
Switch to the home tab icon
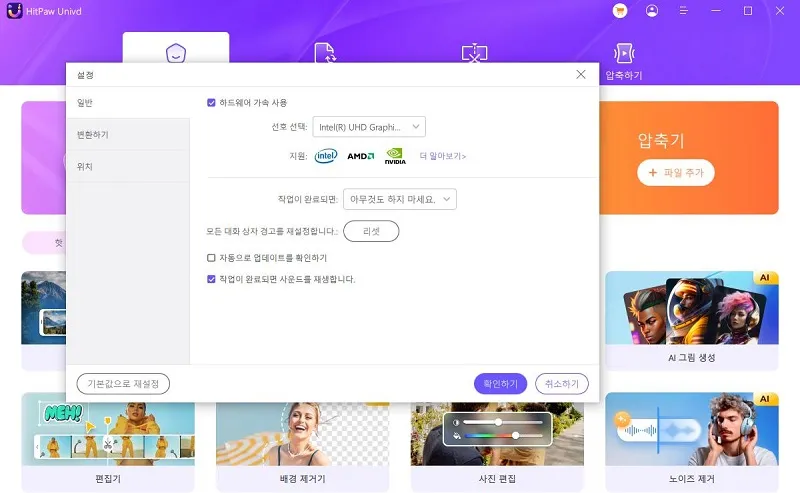coord(176,53)
